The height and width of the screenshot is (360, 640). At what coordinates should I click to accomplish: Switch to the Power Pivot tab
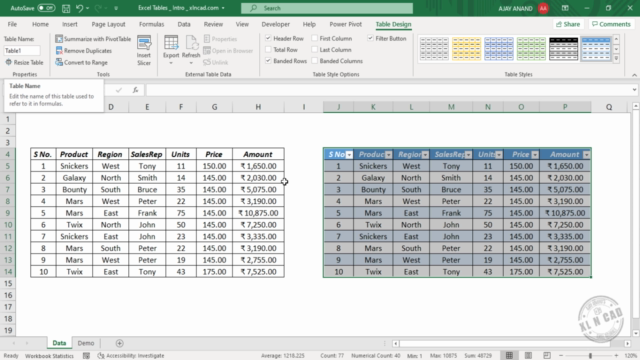coord(346,24)
